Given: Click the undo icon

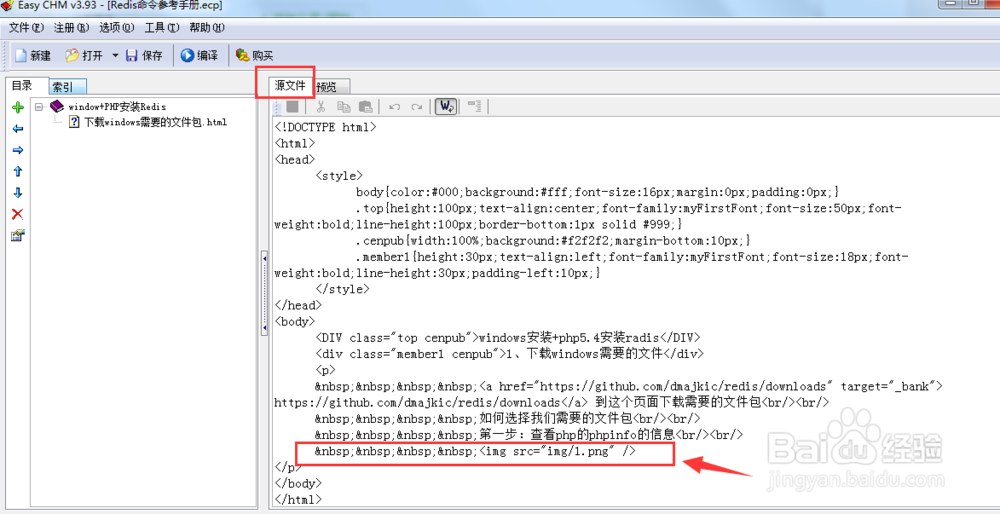Looking at the screenshot, I should coord(395,106).
